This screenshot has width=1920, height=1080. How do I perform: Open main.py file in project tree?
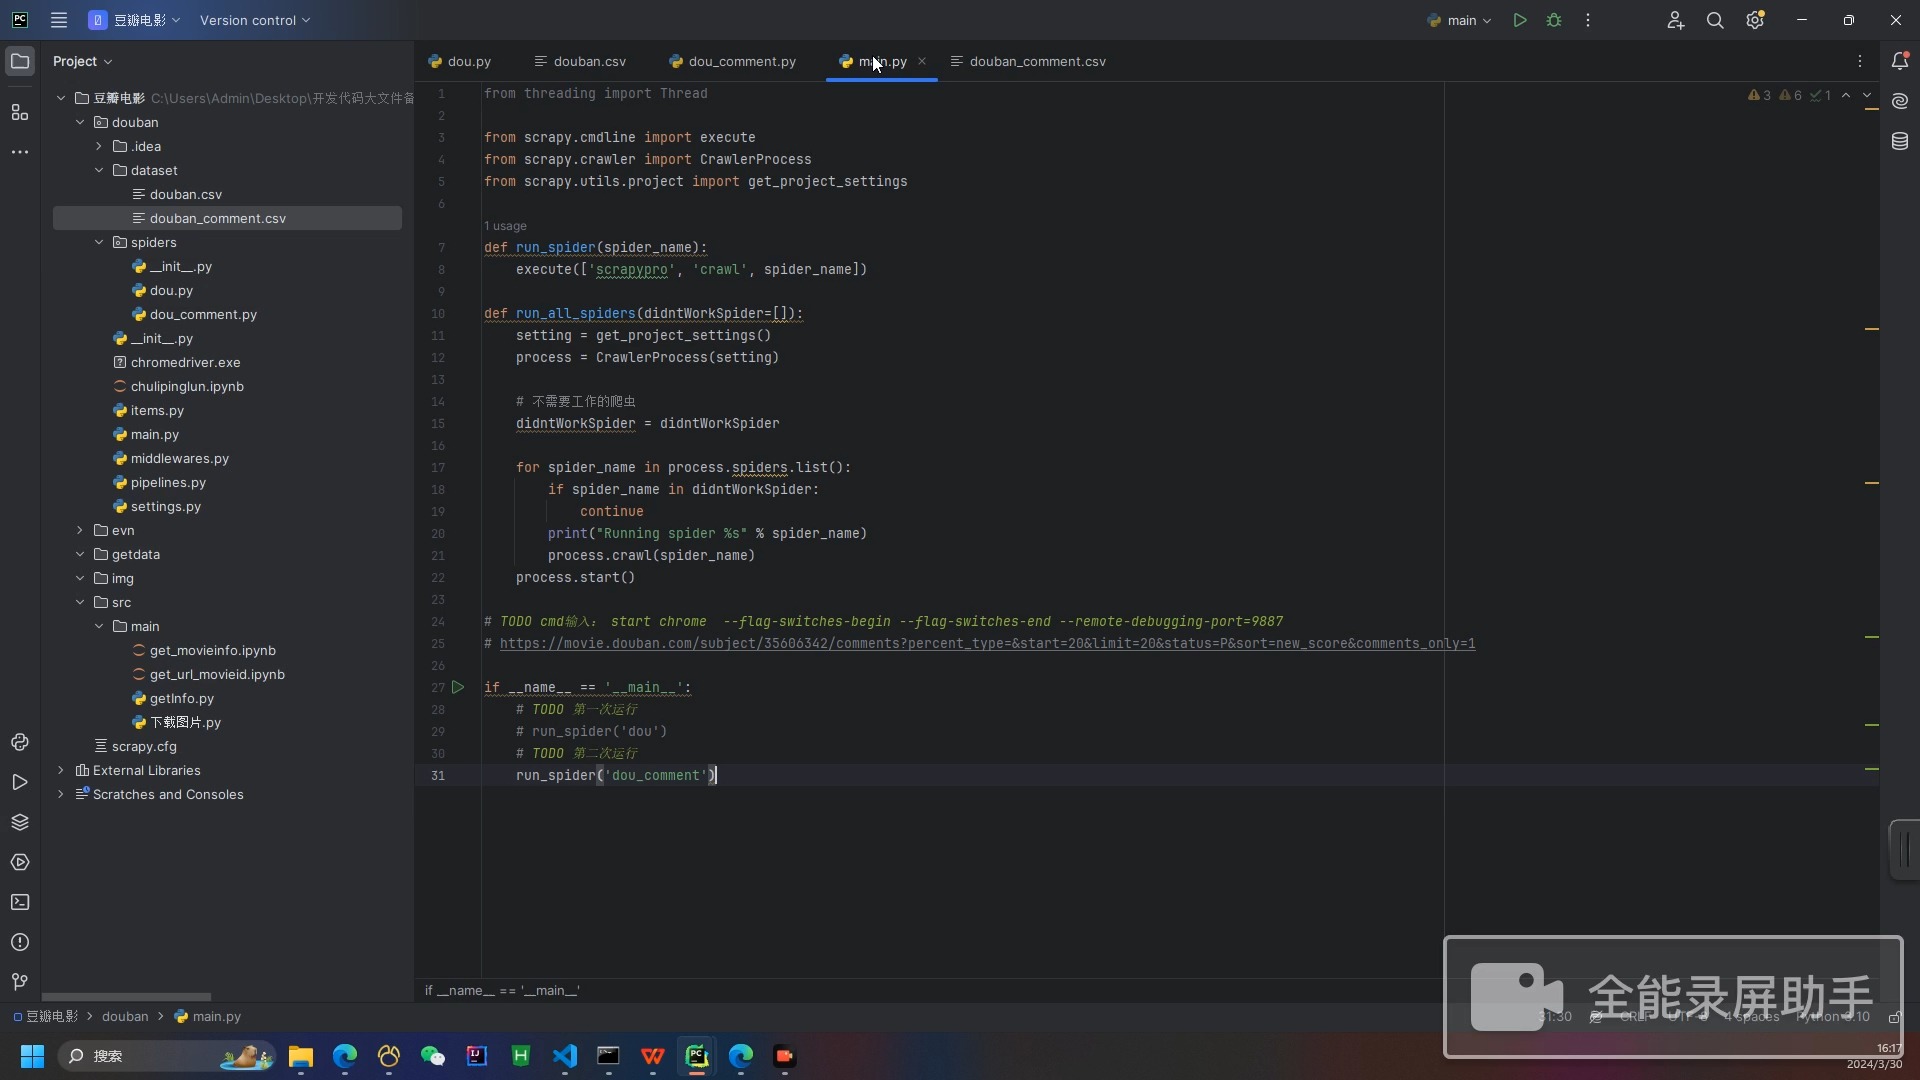point(154,434)
